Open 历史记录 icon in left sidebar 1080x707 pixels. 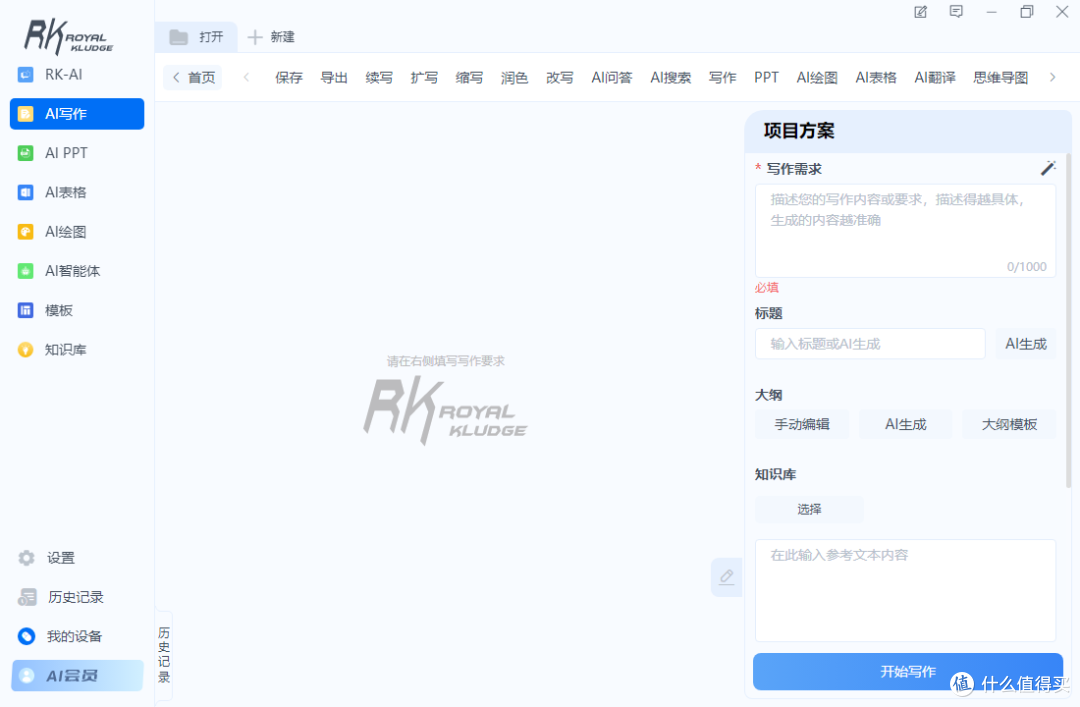click(27, 597)
